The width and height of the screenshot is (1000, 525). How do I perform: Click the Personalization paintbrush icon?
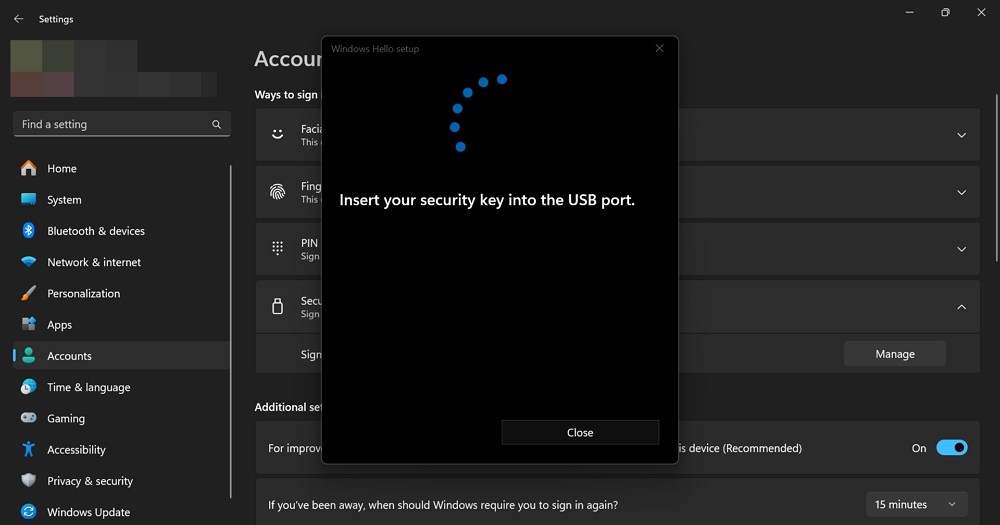click(29, 294)
